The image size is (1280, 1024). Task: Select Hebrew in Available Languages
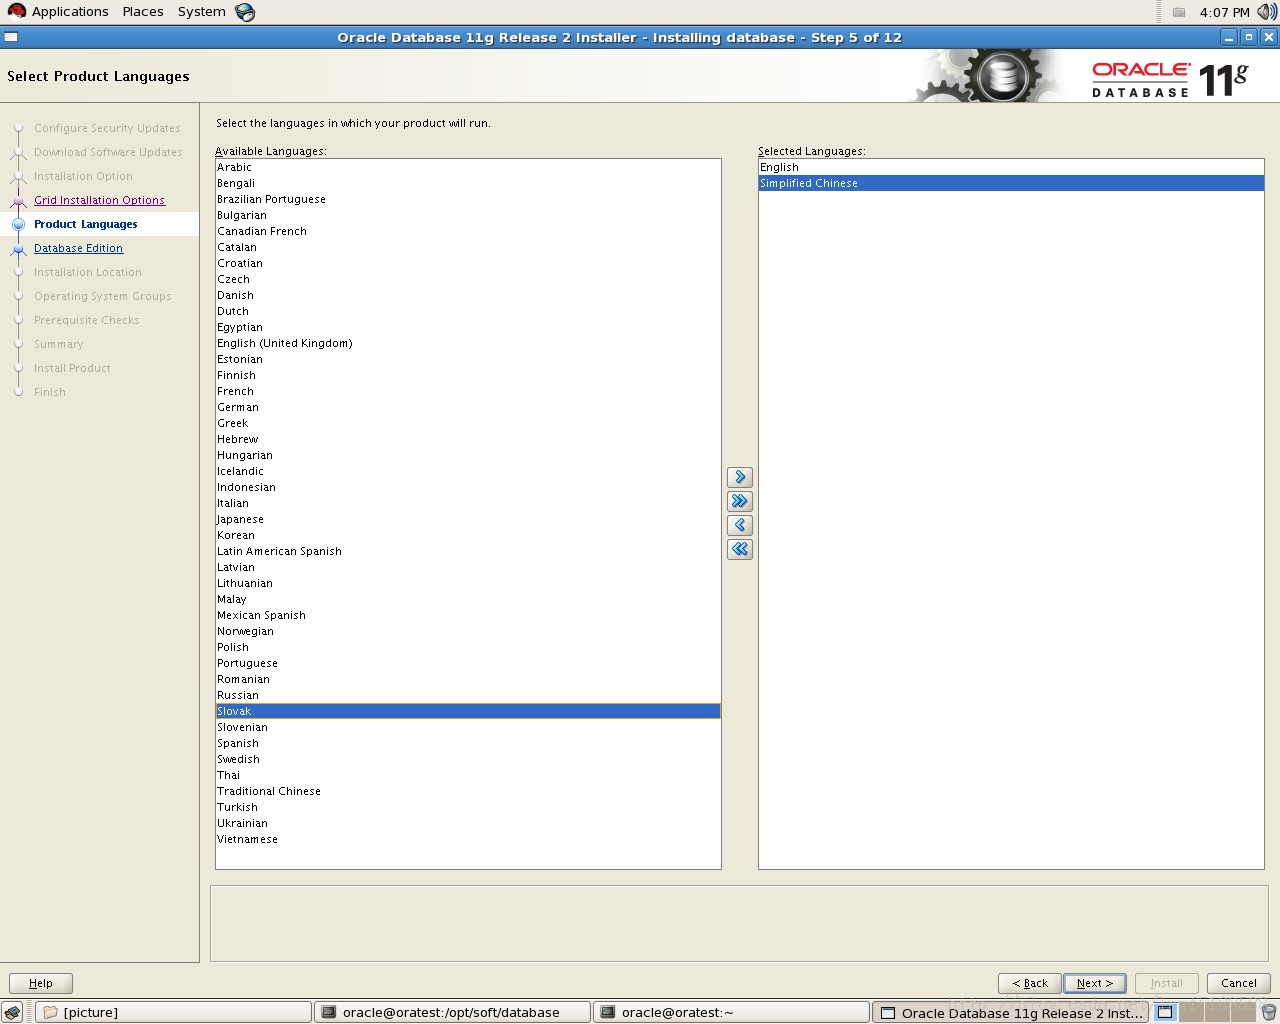pos(468,439)
